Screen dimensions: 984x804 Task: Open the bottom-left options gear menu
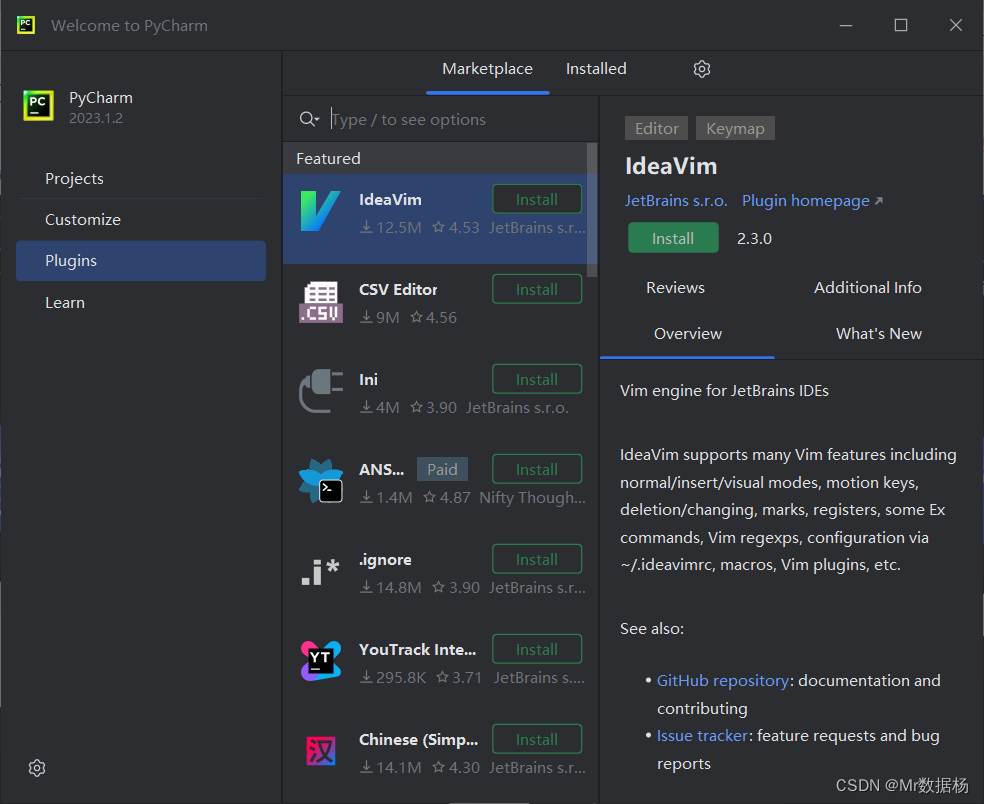point(37,768)
